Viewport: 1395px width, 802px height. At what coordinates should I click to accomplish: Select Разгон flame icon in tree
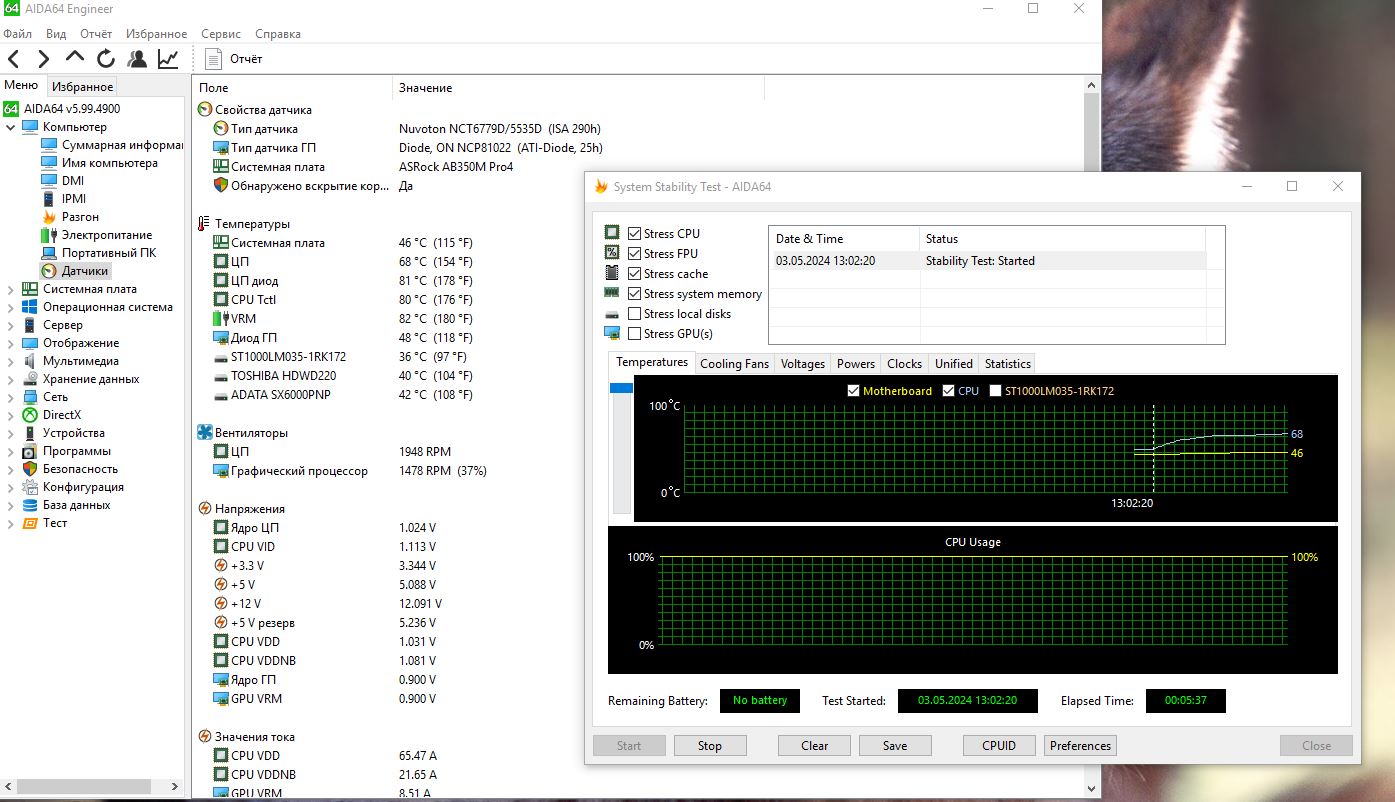(49, 217)
